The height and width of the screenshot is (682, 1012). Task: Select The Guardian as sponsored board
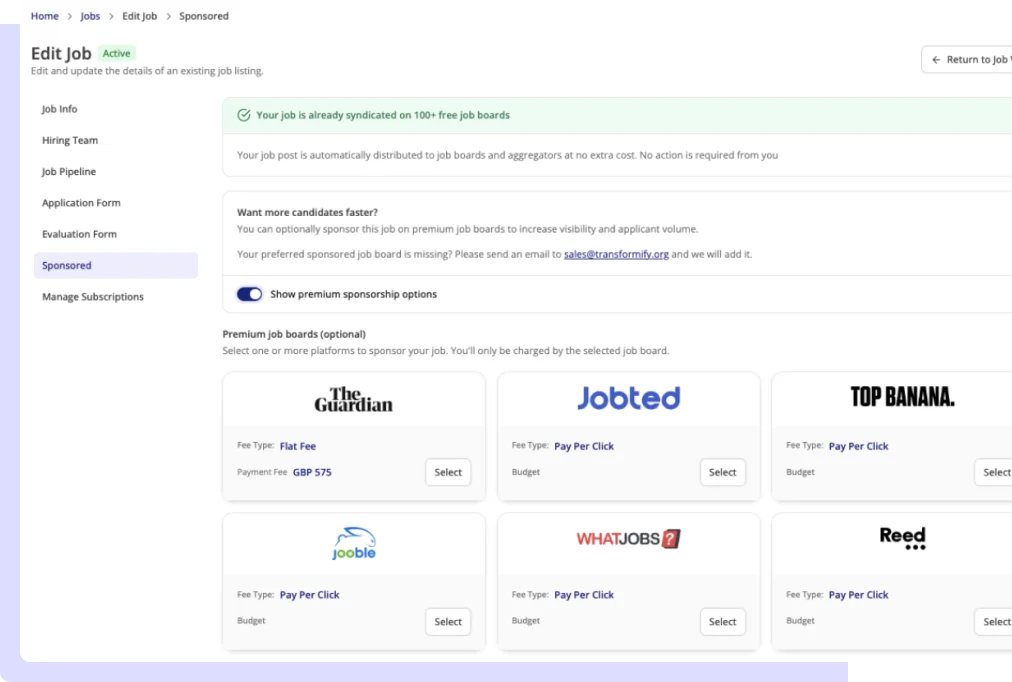pos(447,472)
